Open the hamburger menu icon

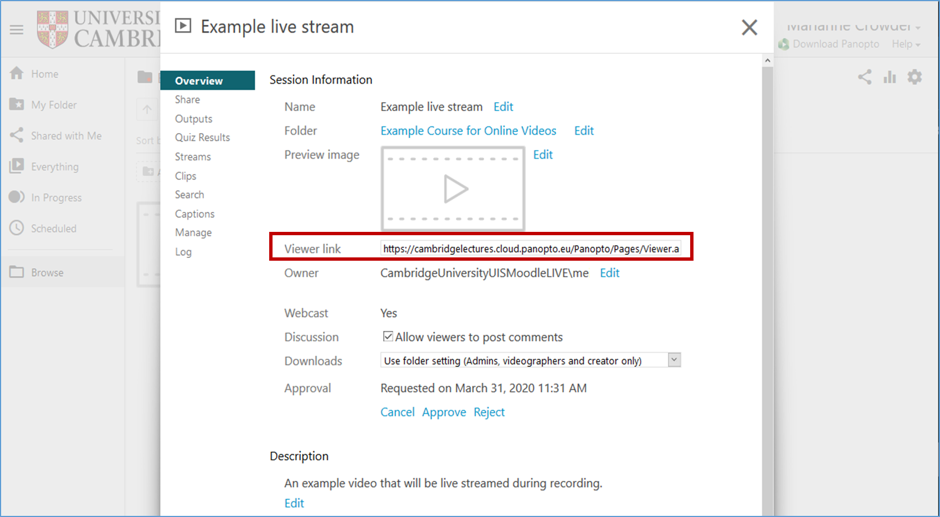point(16,29)
